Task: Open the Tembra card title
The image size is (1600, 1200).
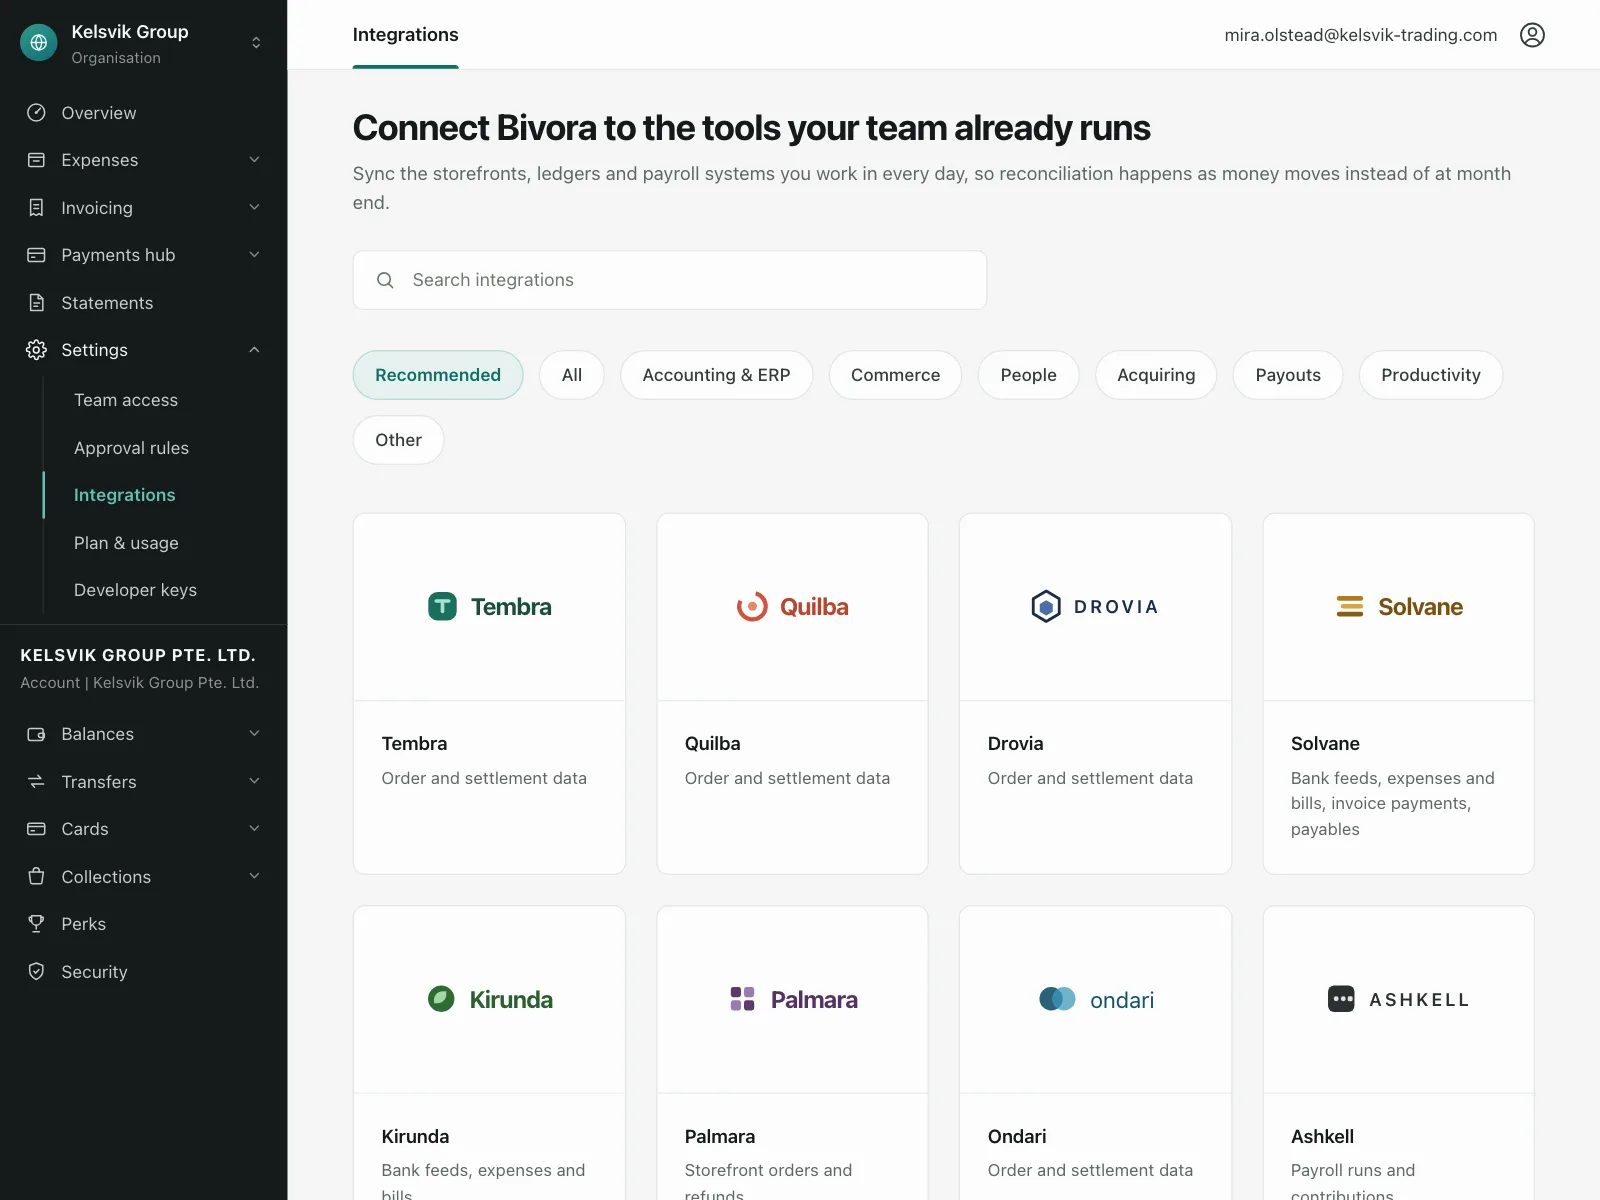Action: [x=414, y=744]
